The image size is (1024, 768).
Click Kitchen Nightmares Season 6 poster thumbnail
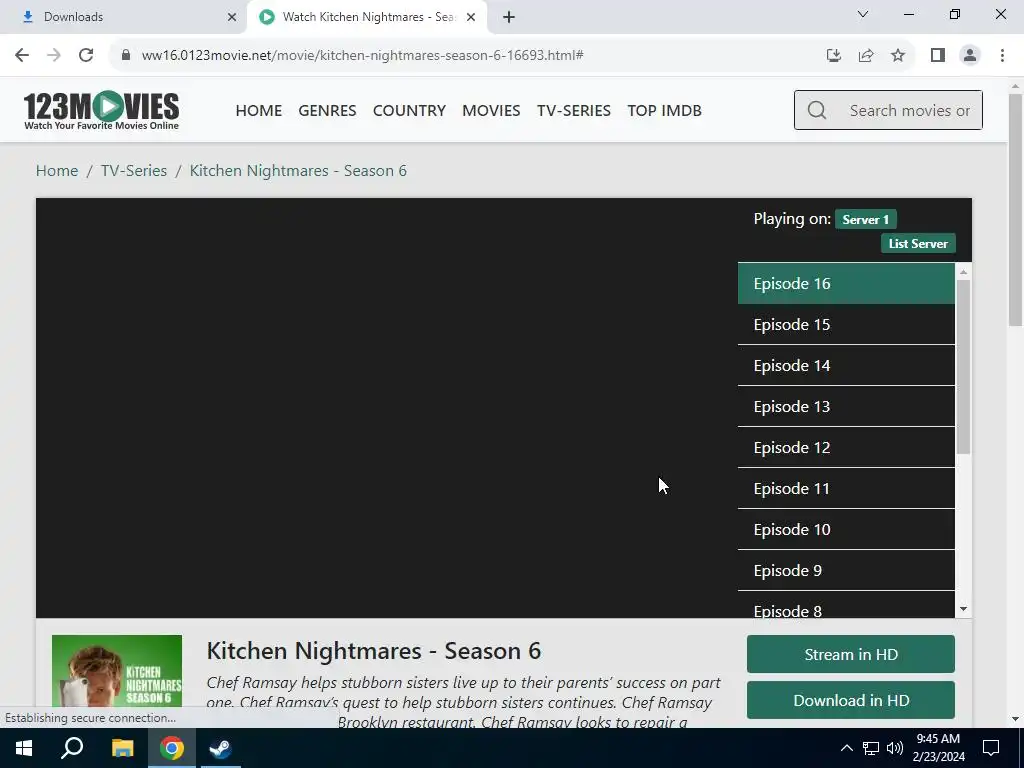tap(117, 670)
